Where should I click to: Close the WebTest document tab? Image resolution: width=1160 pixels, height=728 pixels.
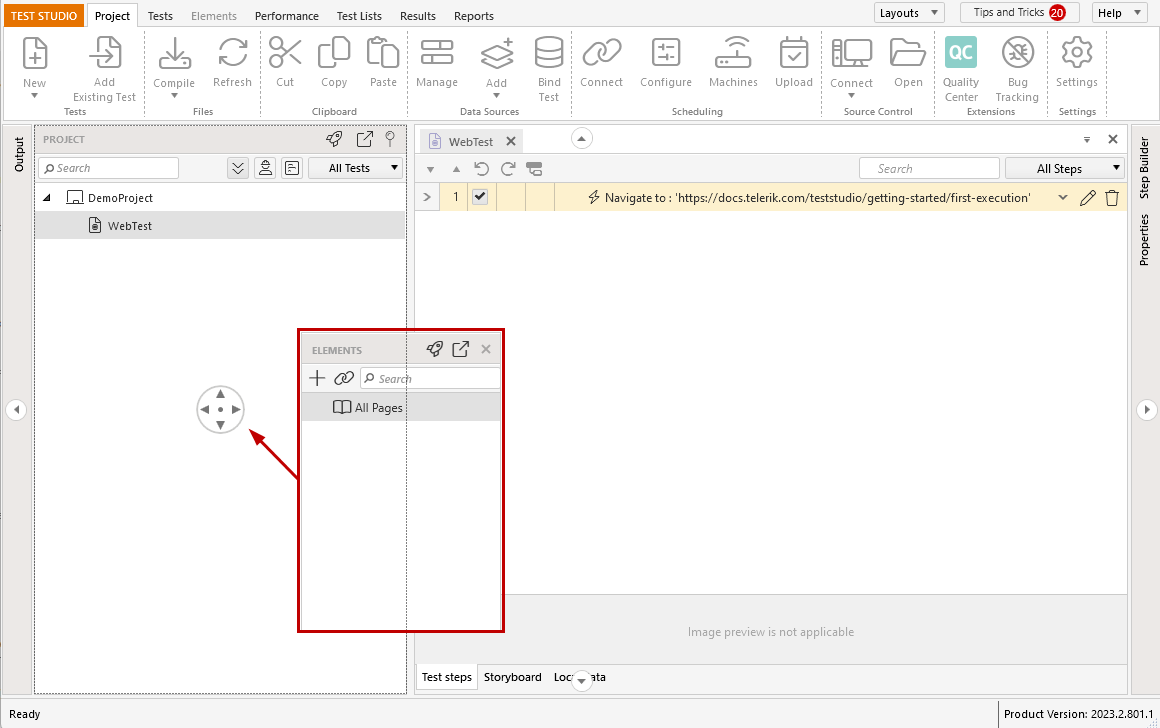coord(510,141)
